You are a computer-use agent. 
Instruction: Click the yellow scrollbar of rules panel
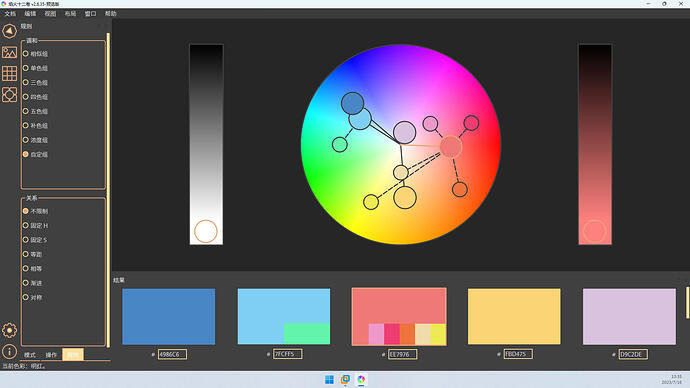click(x=108, y=189)
